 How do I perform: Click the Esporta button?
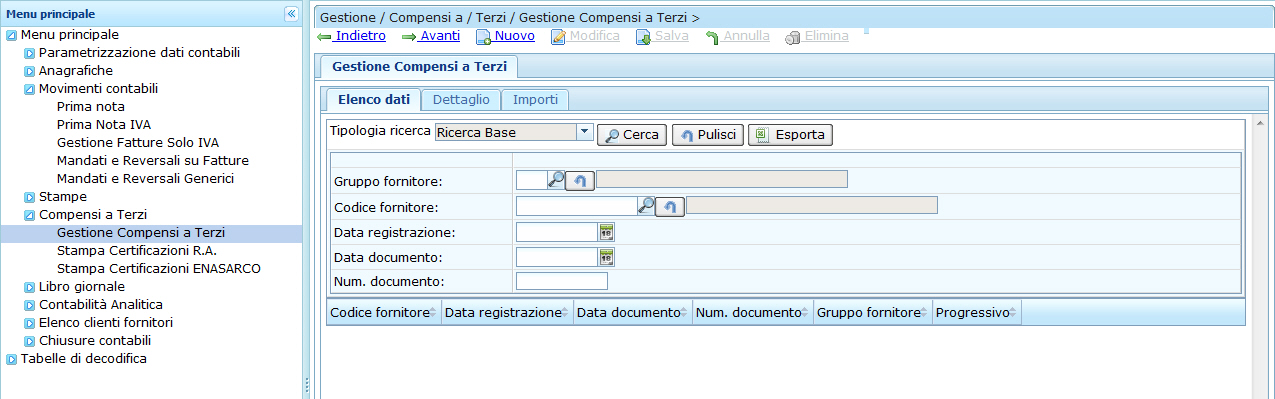[790, 134]
